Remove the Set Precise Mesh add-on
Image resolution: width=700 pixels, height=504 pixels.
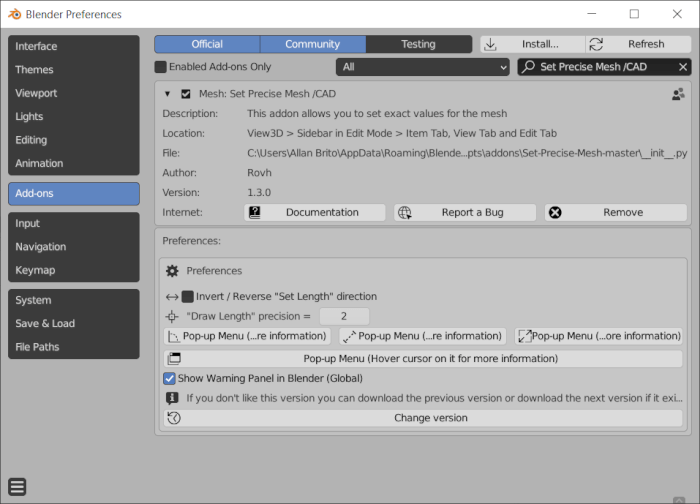[616, 212]
